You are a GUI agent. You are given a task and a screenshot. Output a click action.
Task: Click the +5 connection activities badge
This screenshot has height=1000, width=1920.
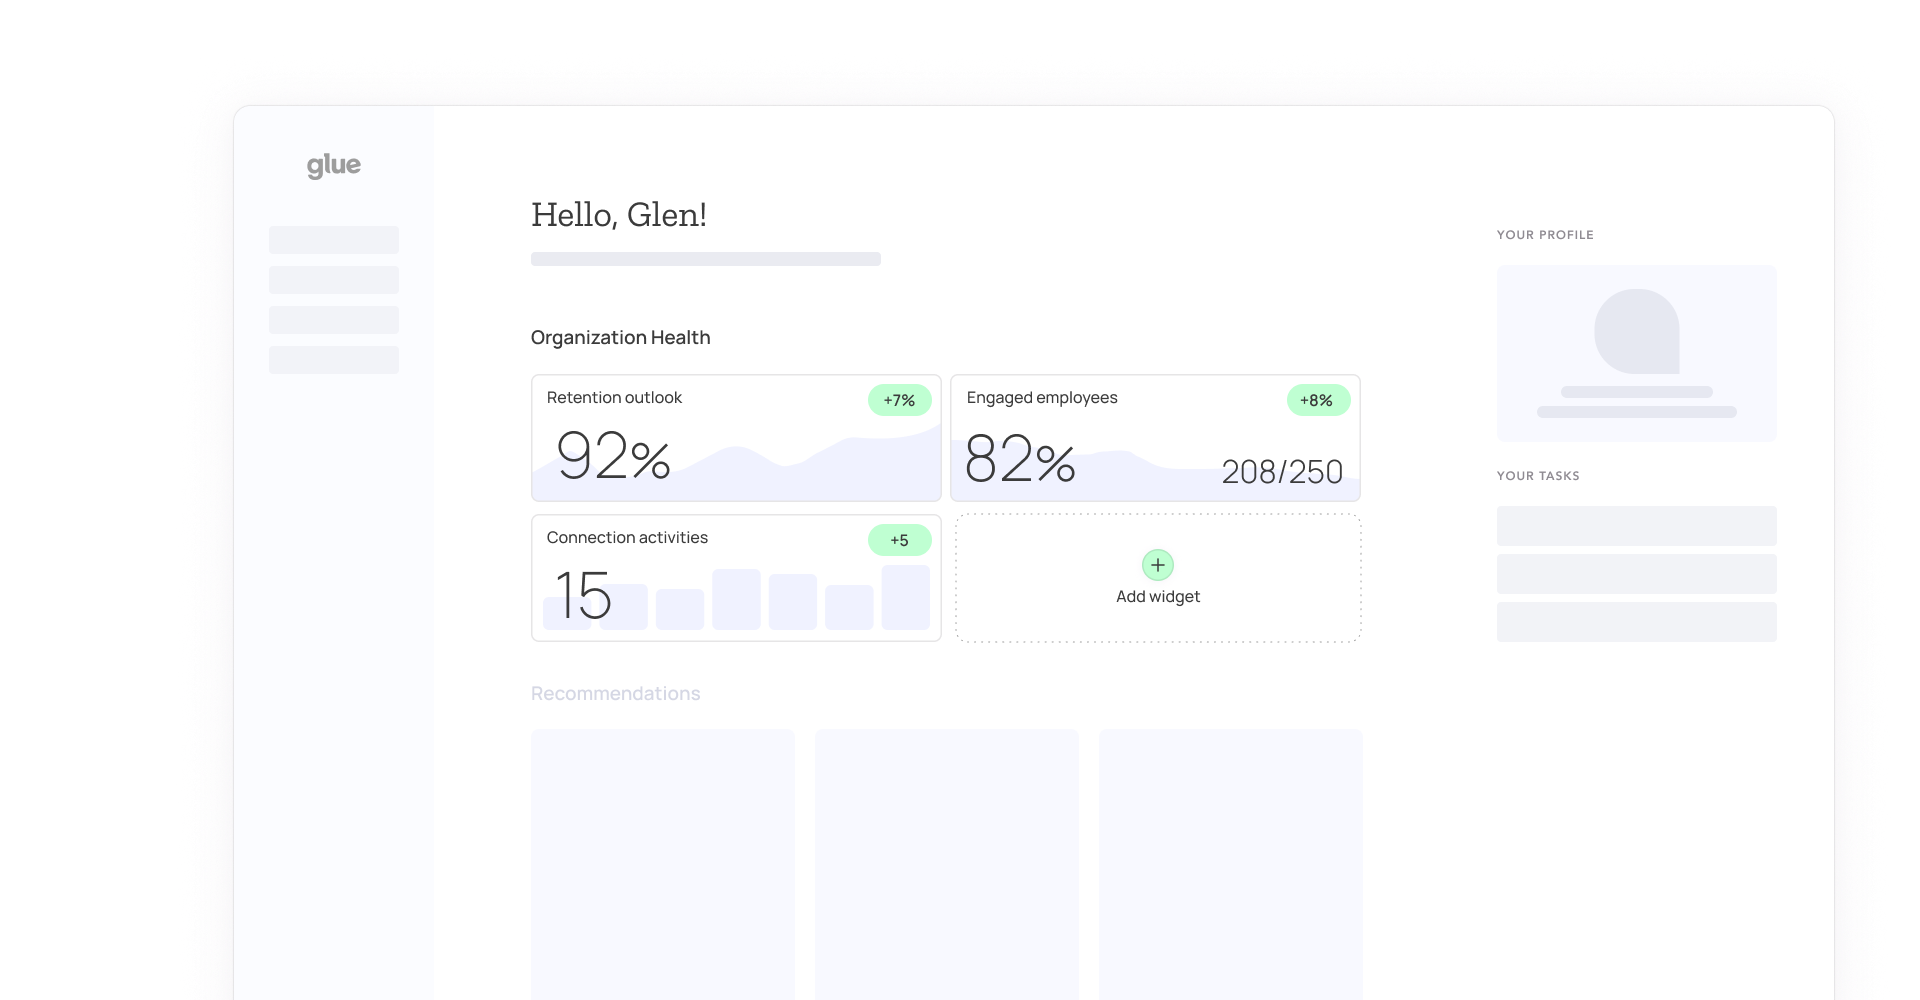[899, 540]
